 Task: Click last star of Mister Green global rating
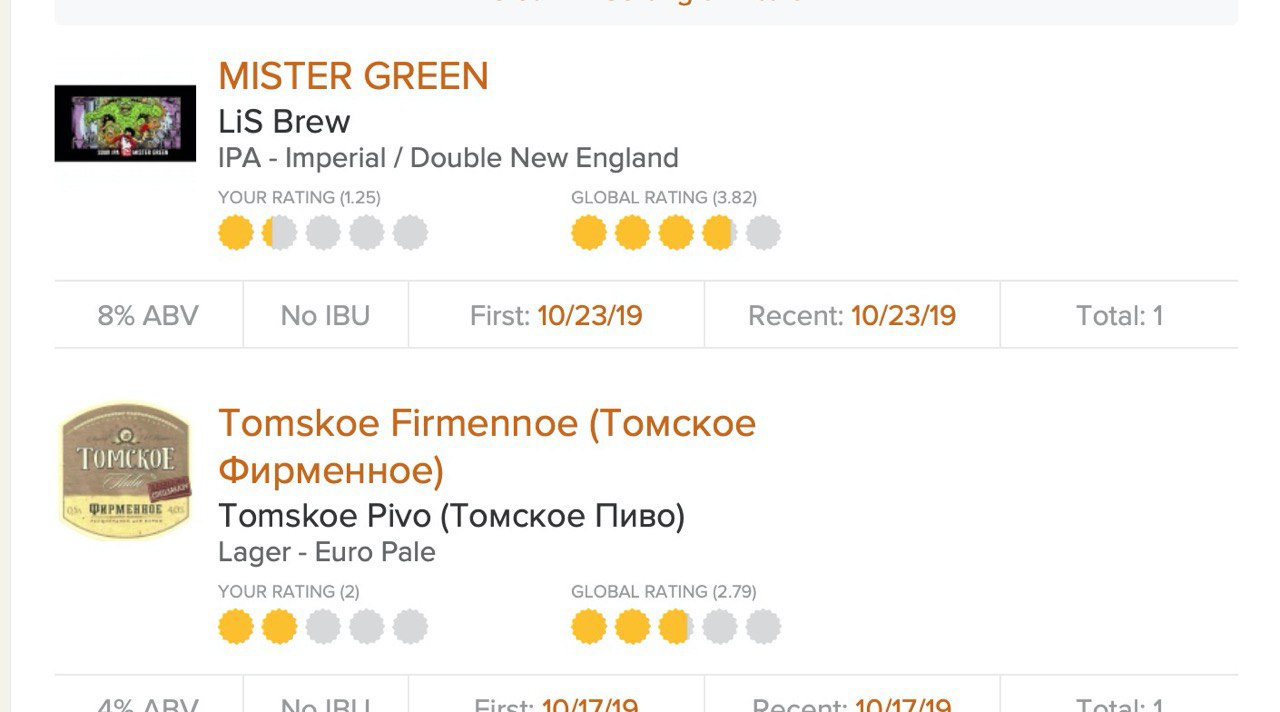(x=763, y=233)
